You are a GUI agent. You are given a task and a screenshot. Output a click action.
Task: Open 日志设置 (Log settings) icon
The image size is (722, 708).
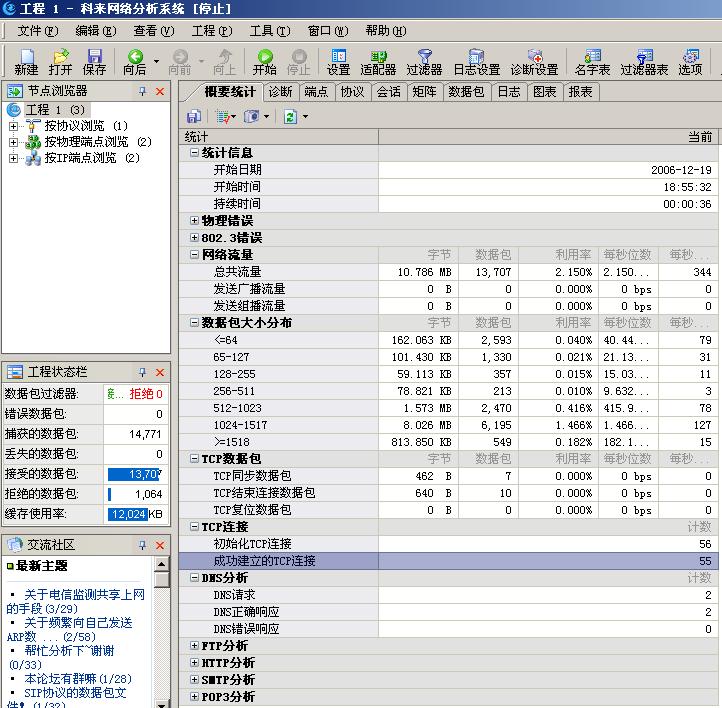tap(476, 61)
